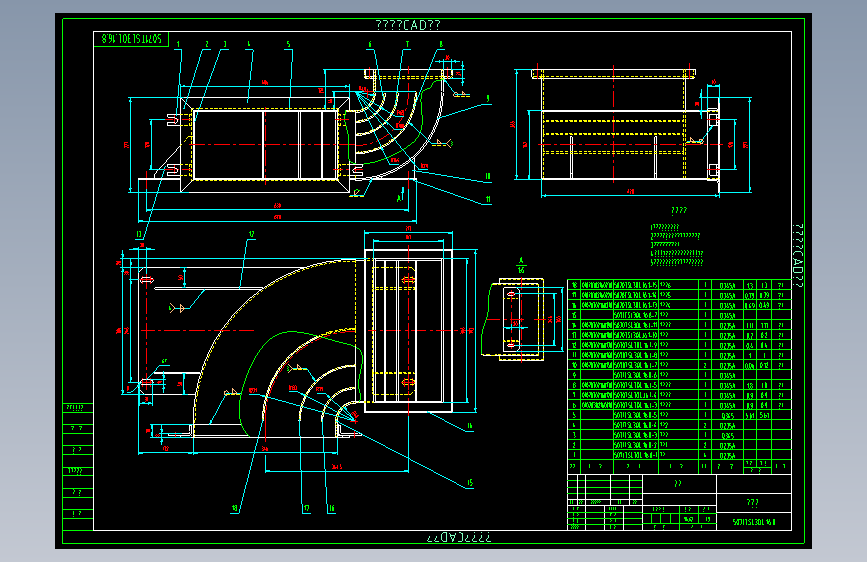Image resolution: width=867 pixels, height=562 pixels.
Task: Select the item number 18 cell in the parts list
Action: tap(574, 285)
